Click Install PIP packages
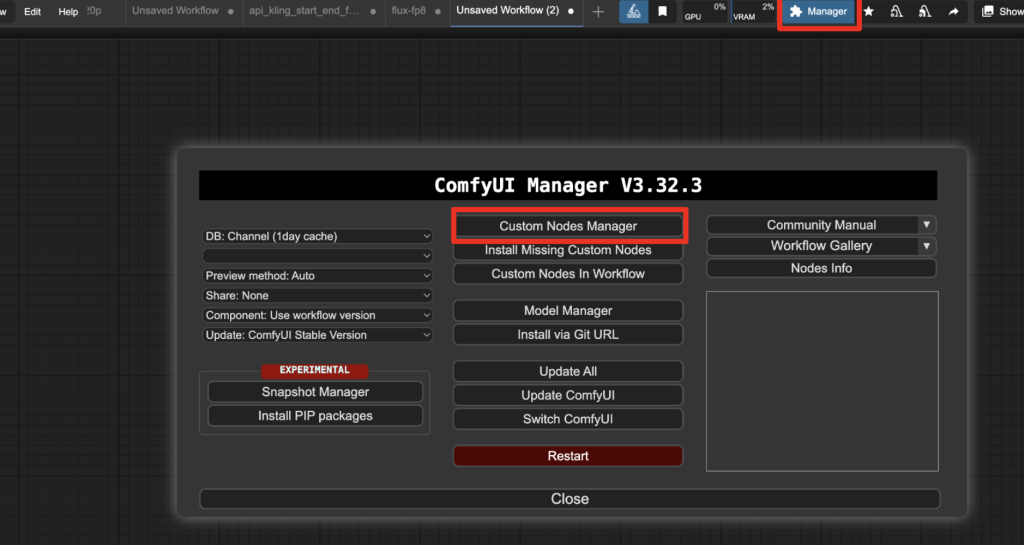The image size is (1024, 545). pyautogui.click(x=315, y=416)
